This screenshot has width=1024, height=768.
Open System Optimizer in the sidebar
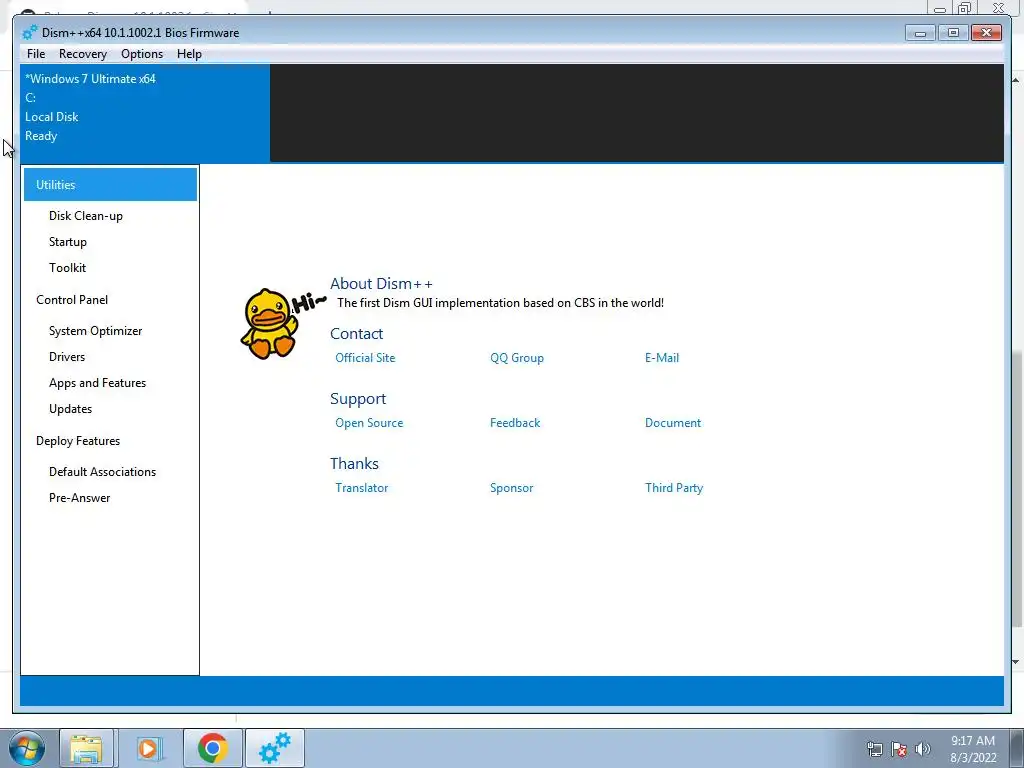tap(95, 331)
